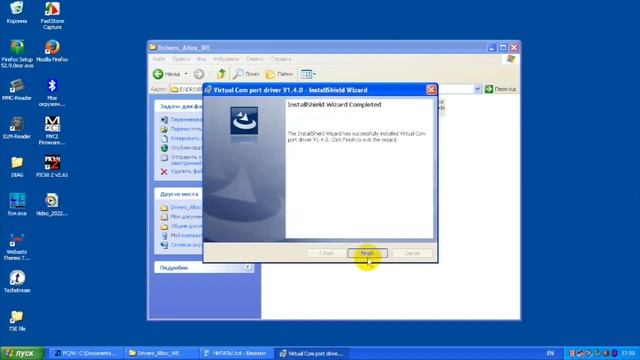Click the disabled Back button in wizard
640x360 pixels.
327,253
